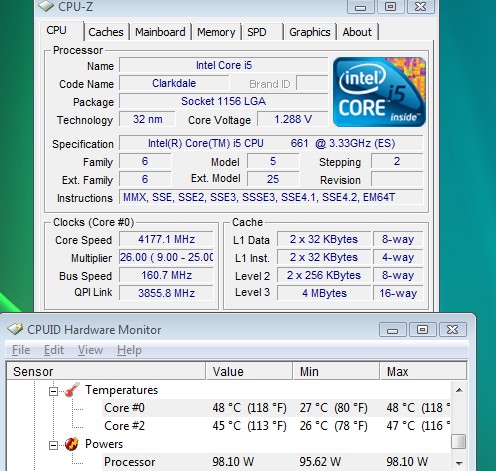Open the Memory tab
Image resolution: width=496 pixels, height=471 pixels.
click(x=216, y=32)
